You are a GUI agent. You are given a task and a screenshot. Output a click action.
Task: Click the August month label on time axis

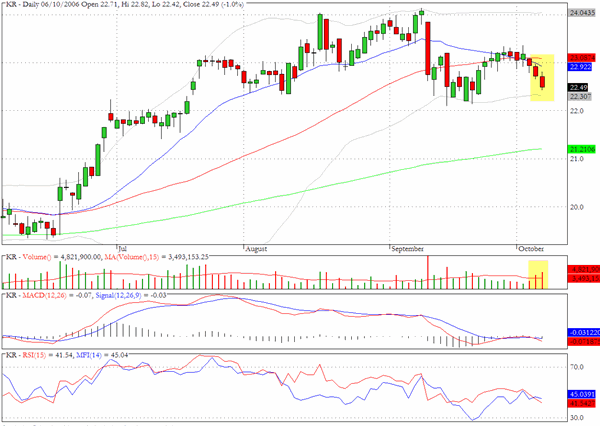click(x=256, y=249)
